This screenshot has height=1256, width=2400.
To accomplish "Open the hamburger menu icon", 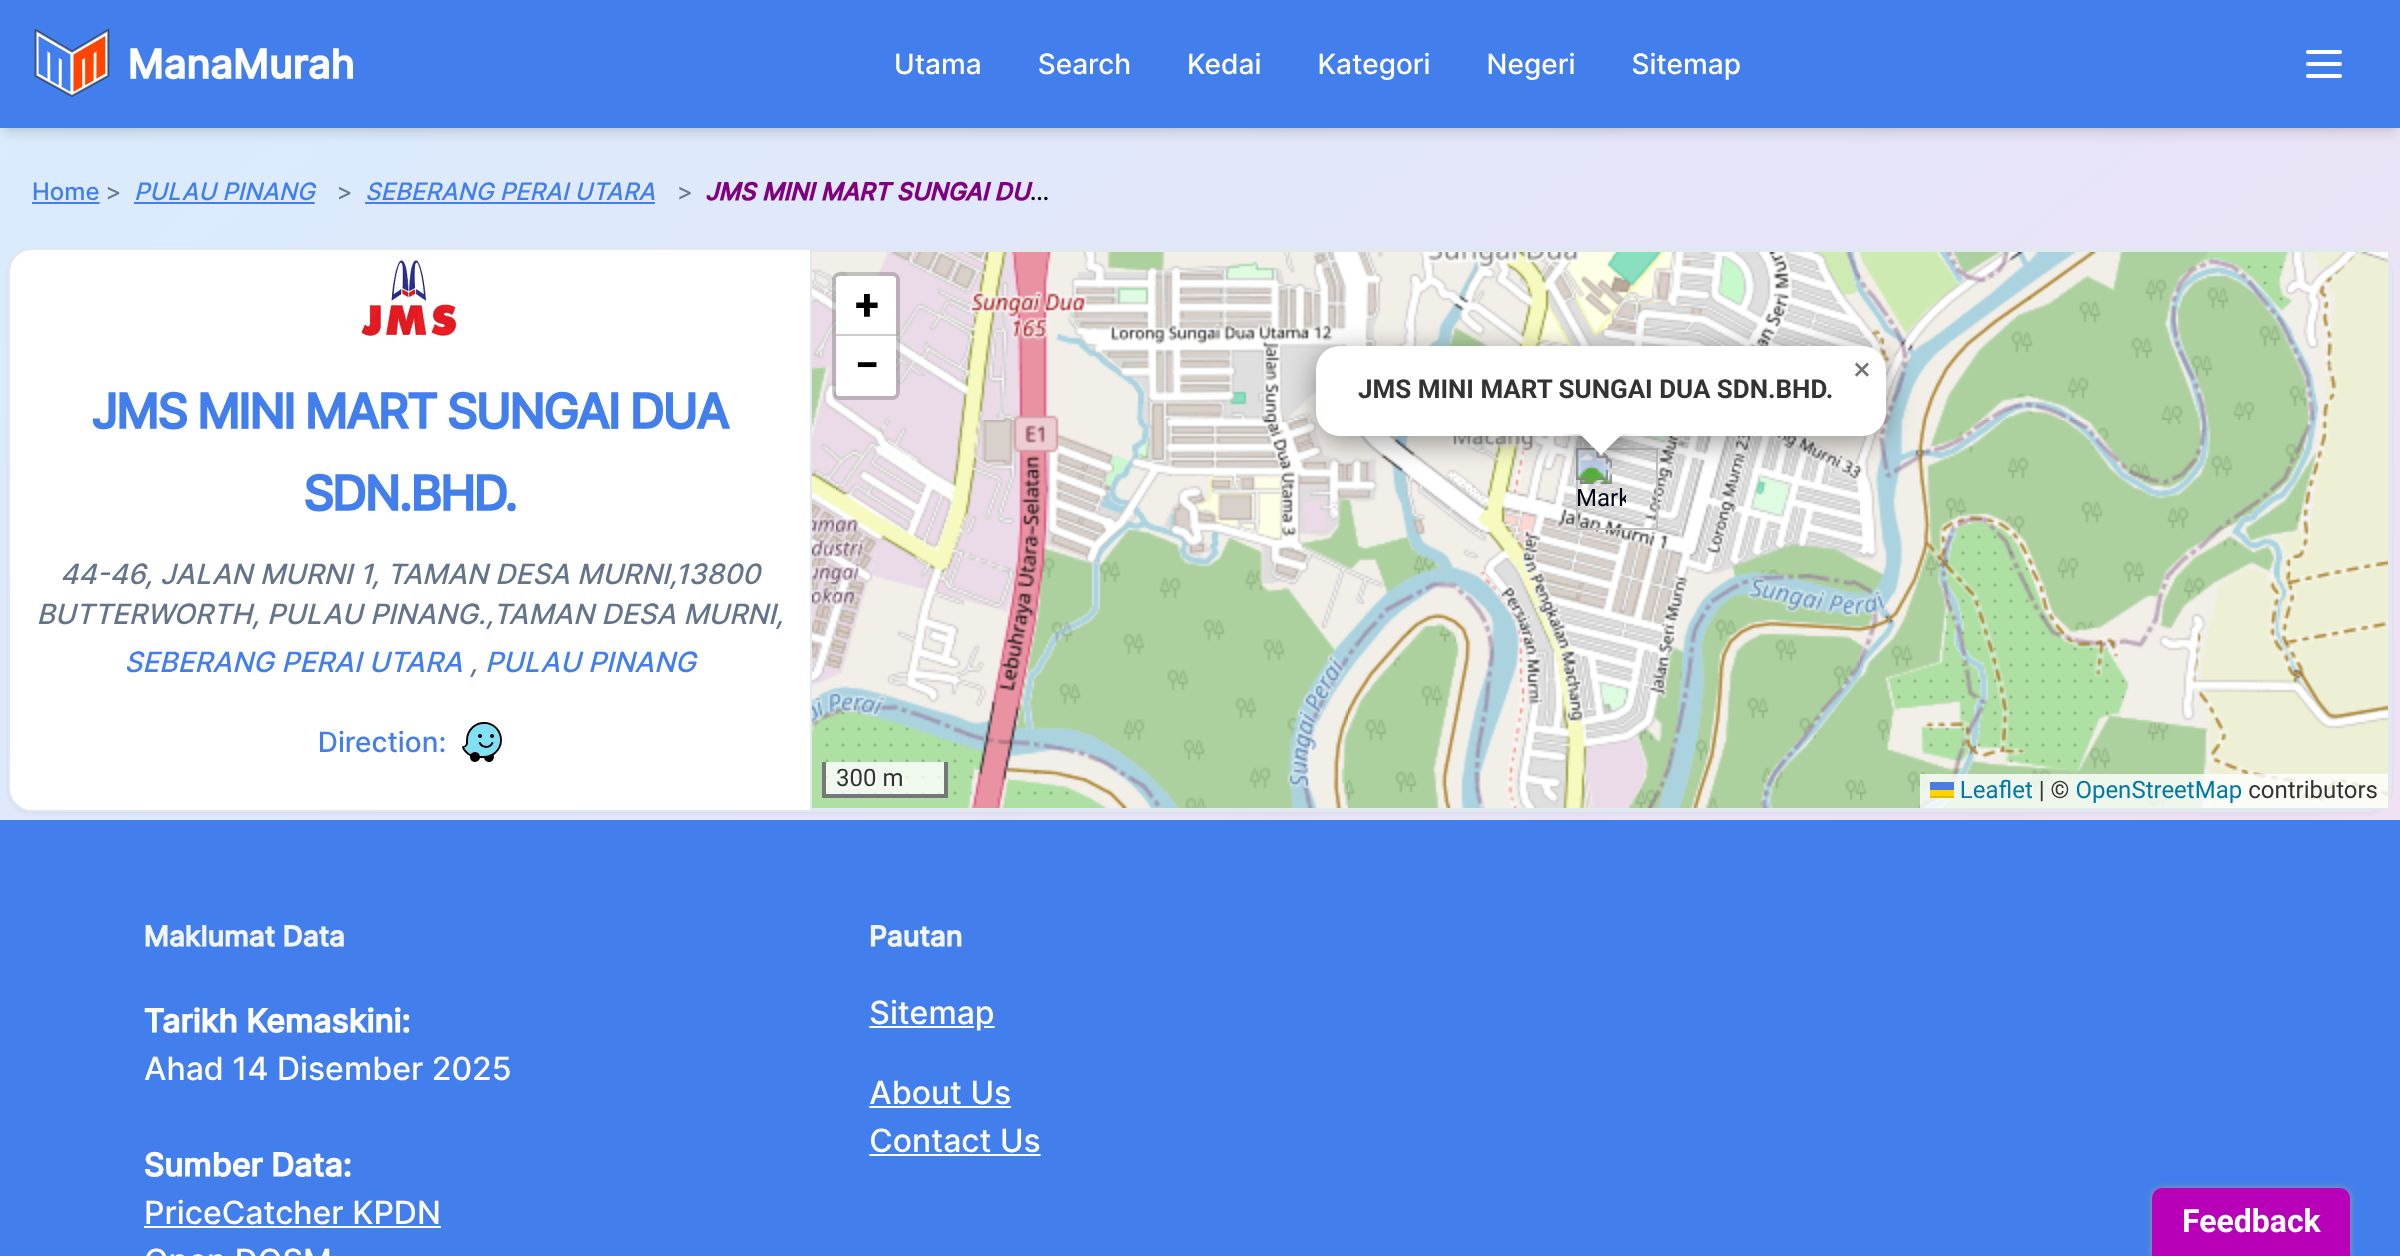I will (x=2323, y=64).
